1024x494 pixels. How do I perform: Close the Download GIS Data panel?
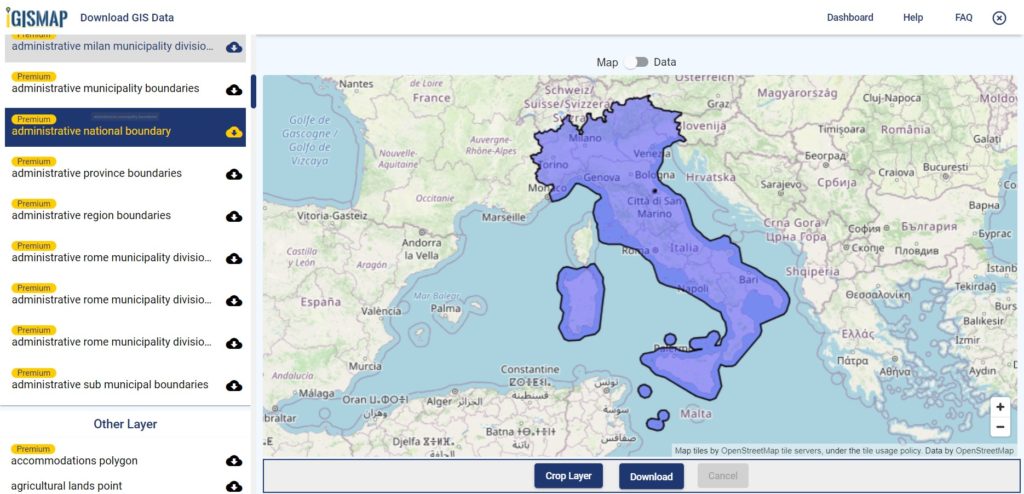(999, 18)
